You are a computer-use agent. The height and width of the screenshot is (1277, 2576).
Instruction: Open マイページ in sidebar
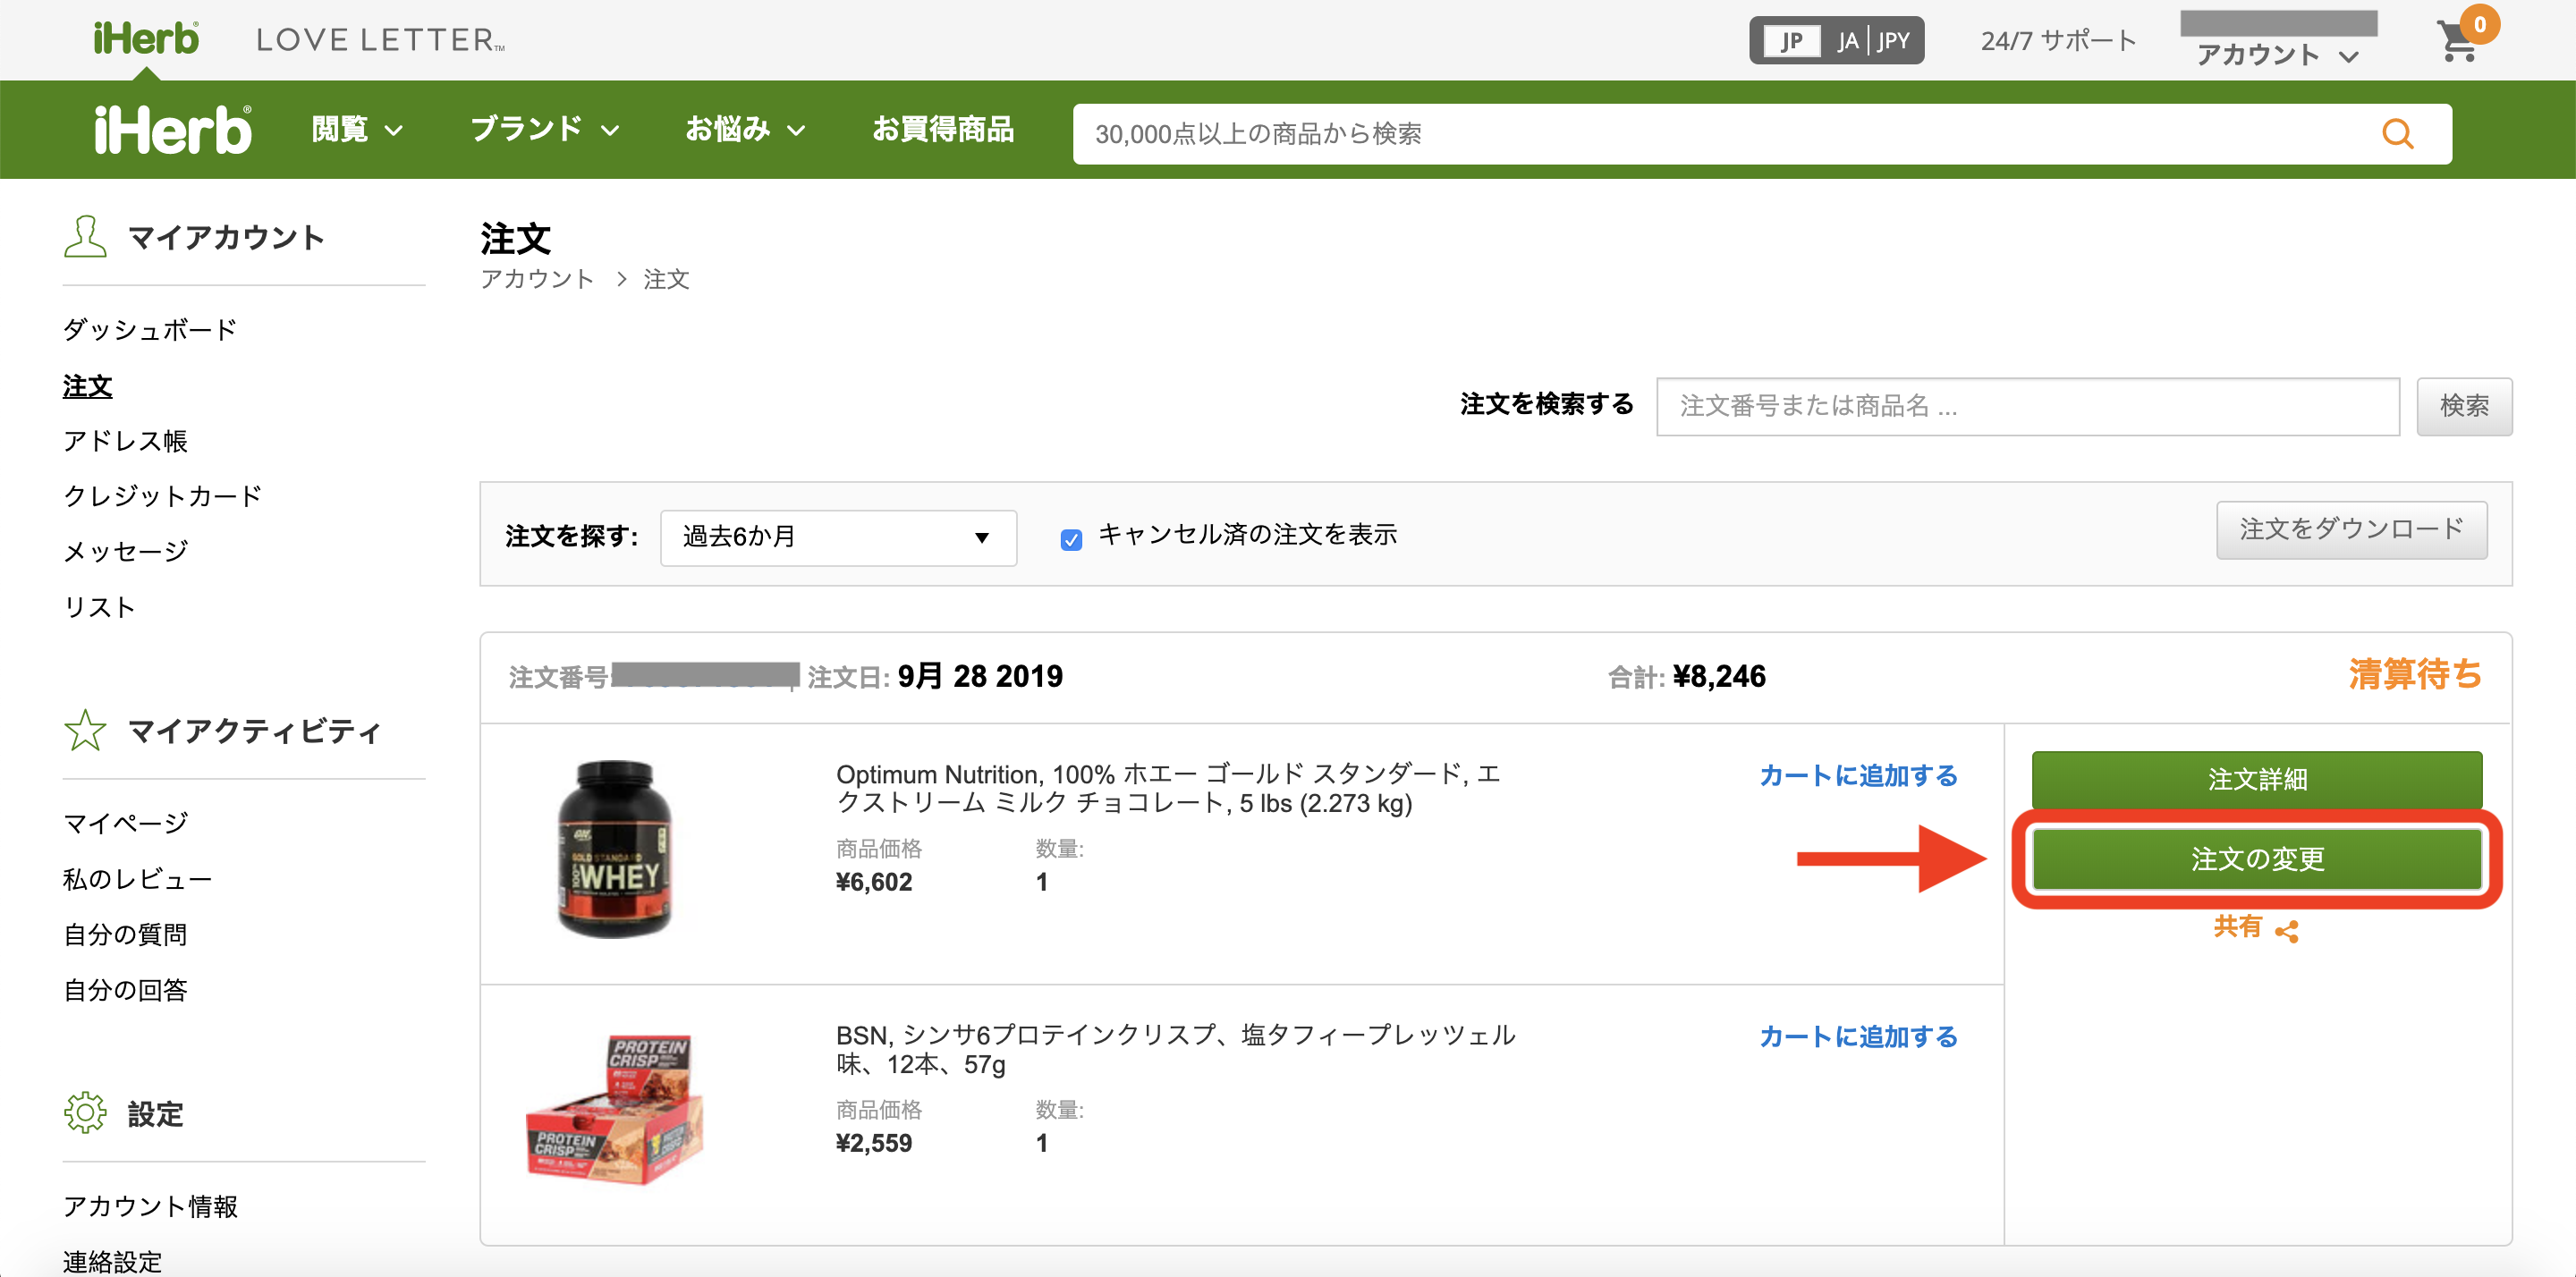(125, 823)
